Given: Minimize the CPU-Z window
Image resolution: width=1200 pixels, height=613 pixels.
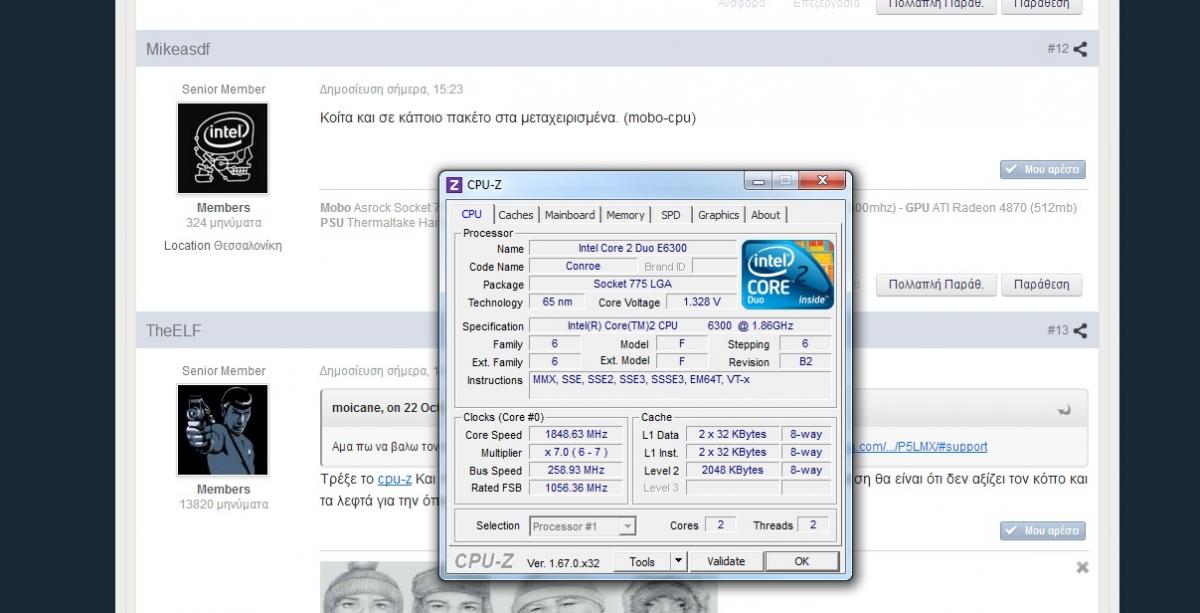Looking at the screenshot, I should [759, 181].
